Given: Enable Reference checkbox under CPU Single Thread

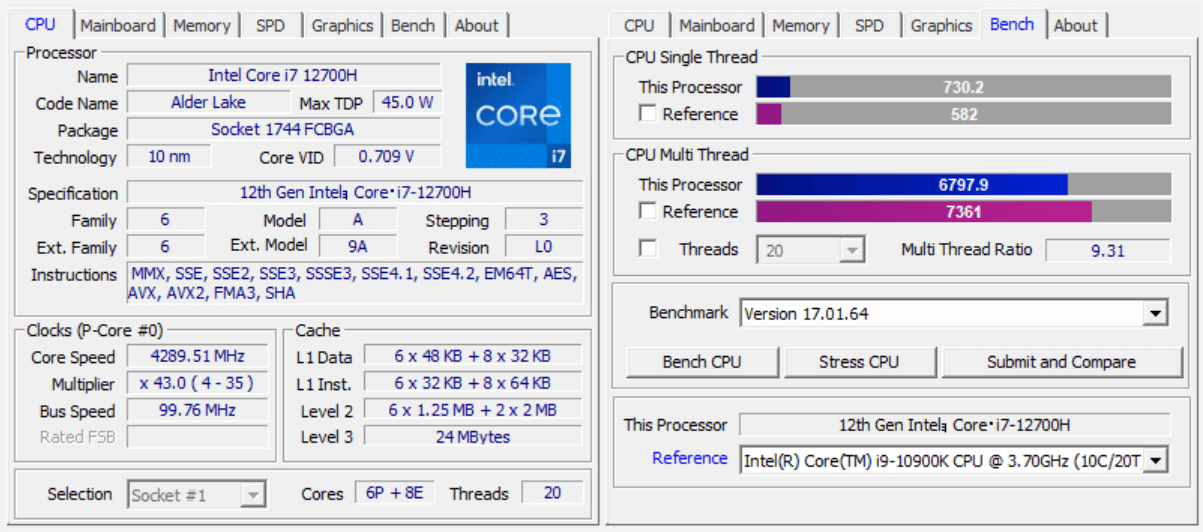Looking at the screenshot, I should (x=648, y=113).
